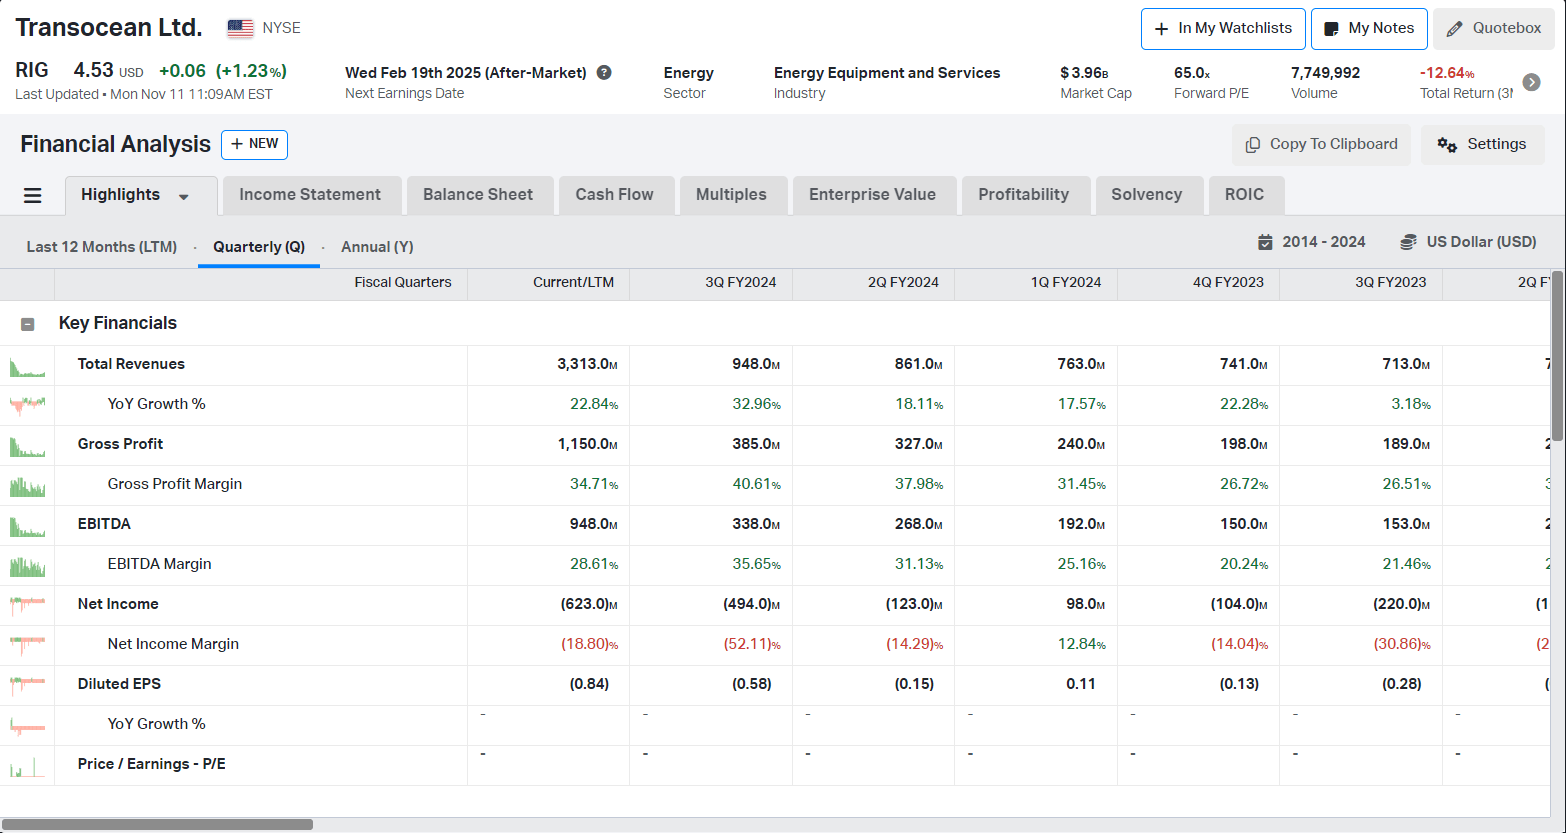Expand the Highlights tab dropdown arrow
The image size is (1566, 833).
coord(184,197)
